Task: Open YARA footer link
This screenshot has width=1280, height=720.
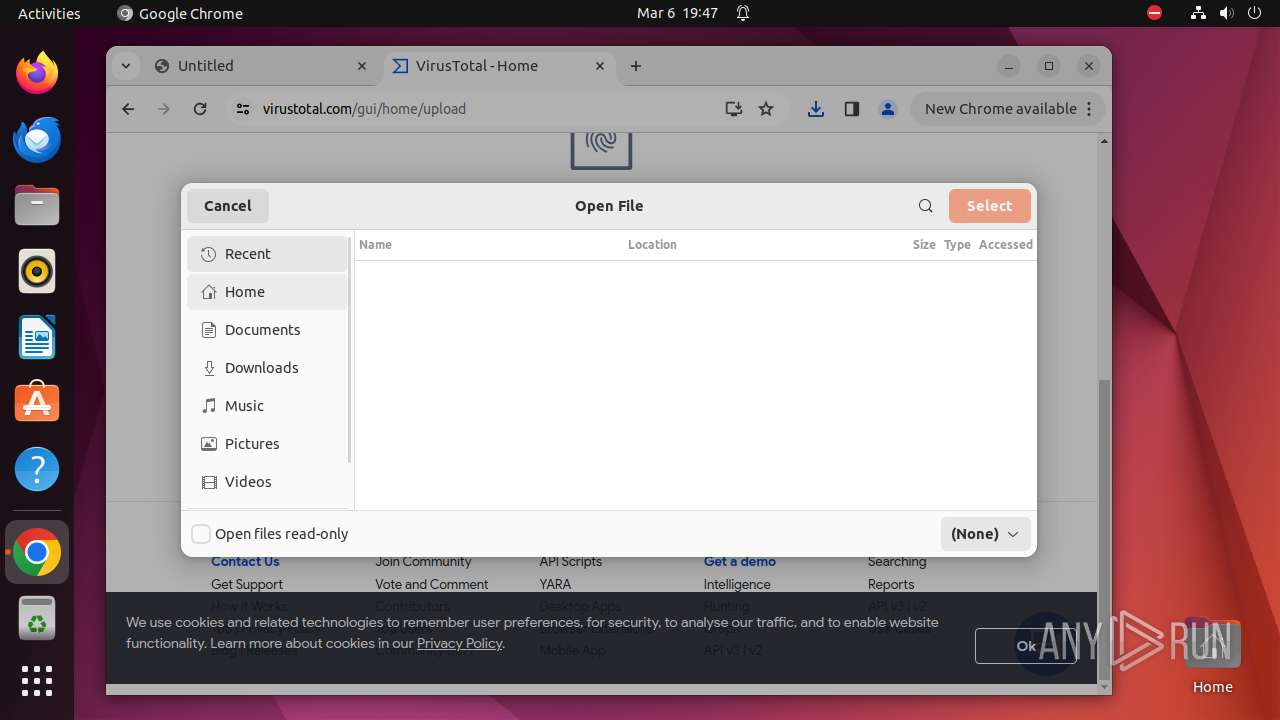Action: (x=555, y=584)
